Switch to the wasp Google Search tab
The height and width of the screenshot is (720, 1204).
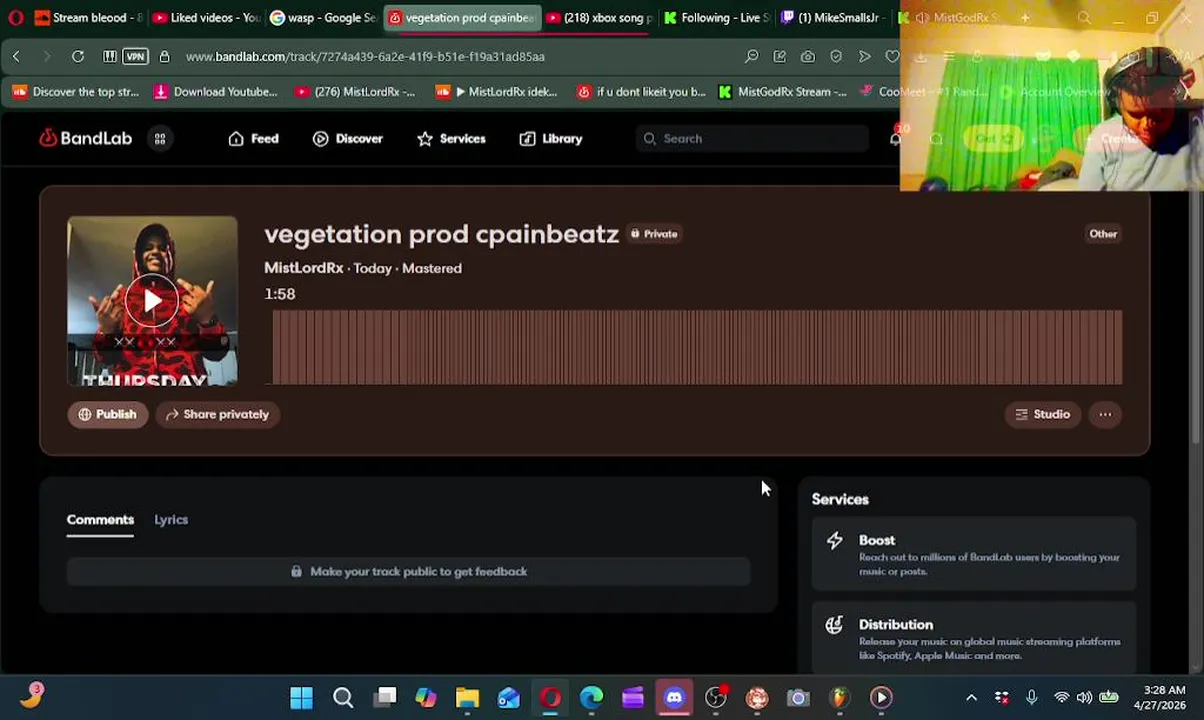click(323, 17)
